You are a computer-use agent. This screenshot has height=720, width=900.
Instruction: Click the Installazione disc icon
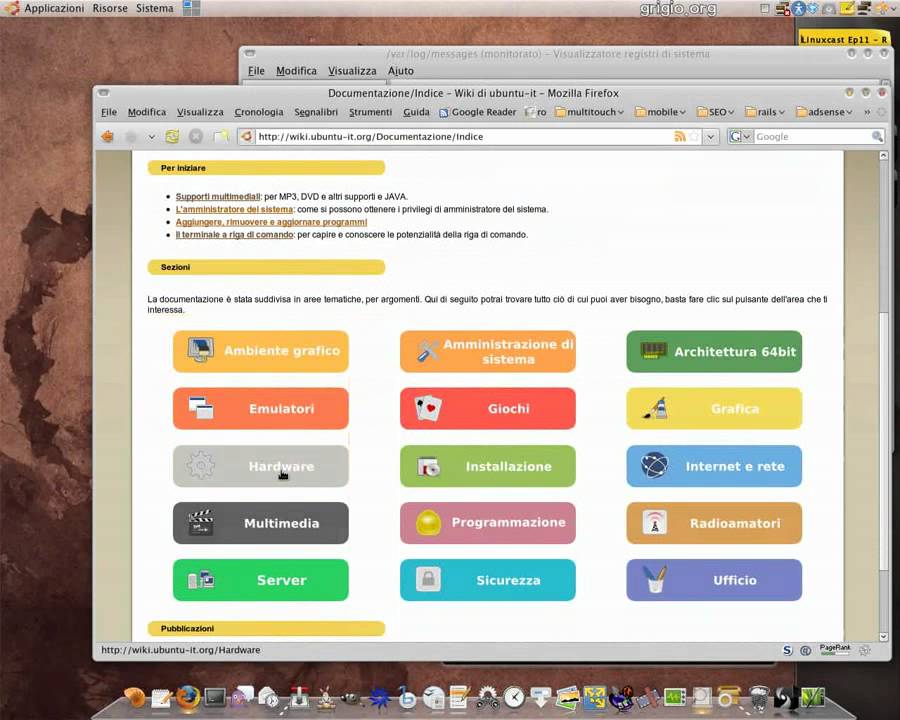pos(428,466)
